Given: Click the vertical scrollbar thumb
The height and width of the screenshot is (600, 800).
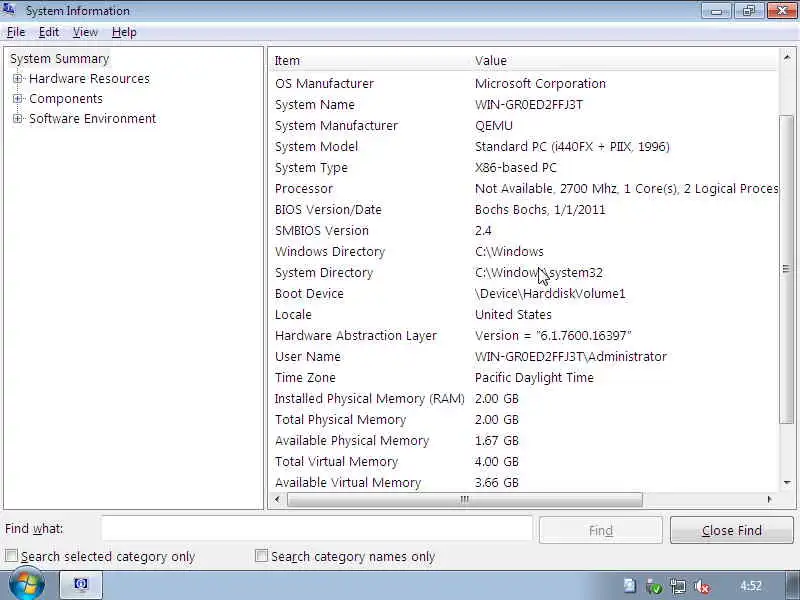Looking at the screenshot, I should (x=787, y=269).
